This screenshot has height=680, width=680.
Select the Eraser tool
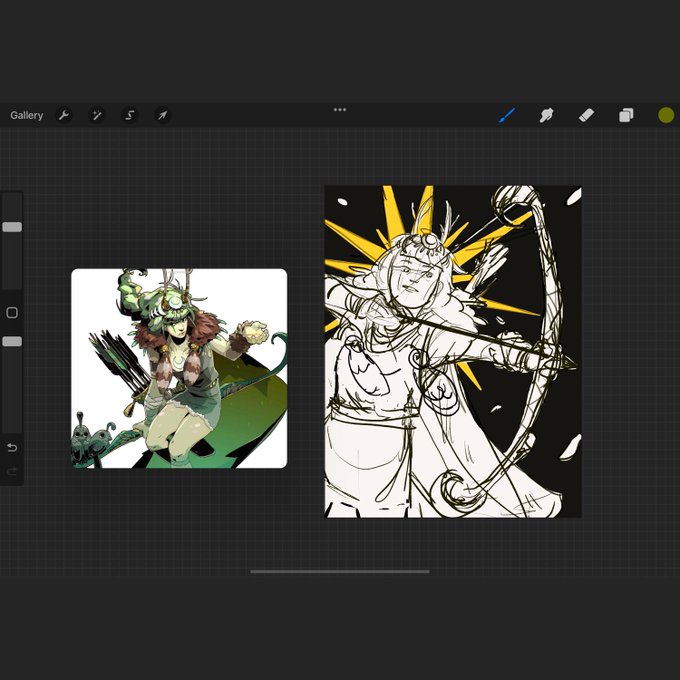[586, 115]
